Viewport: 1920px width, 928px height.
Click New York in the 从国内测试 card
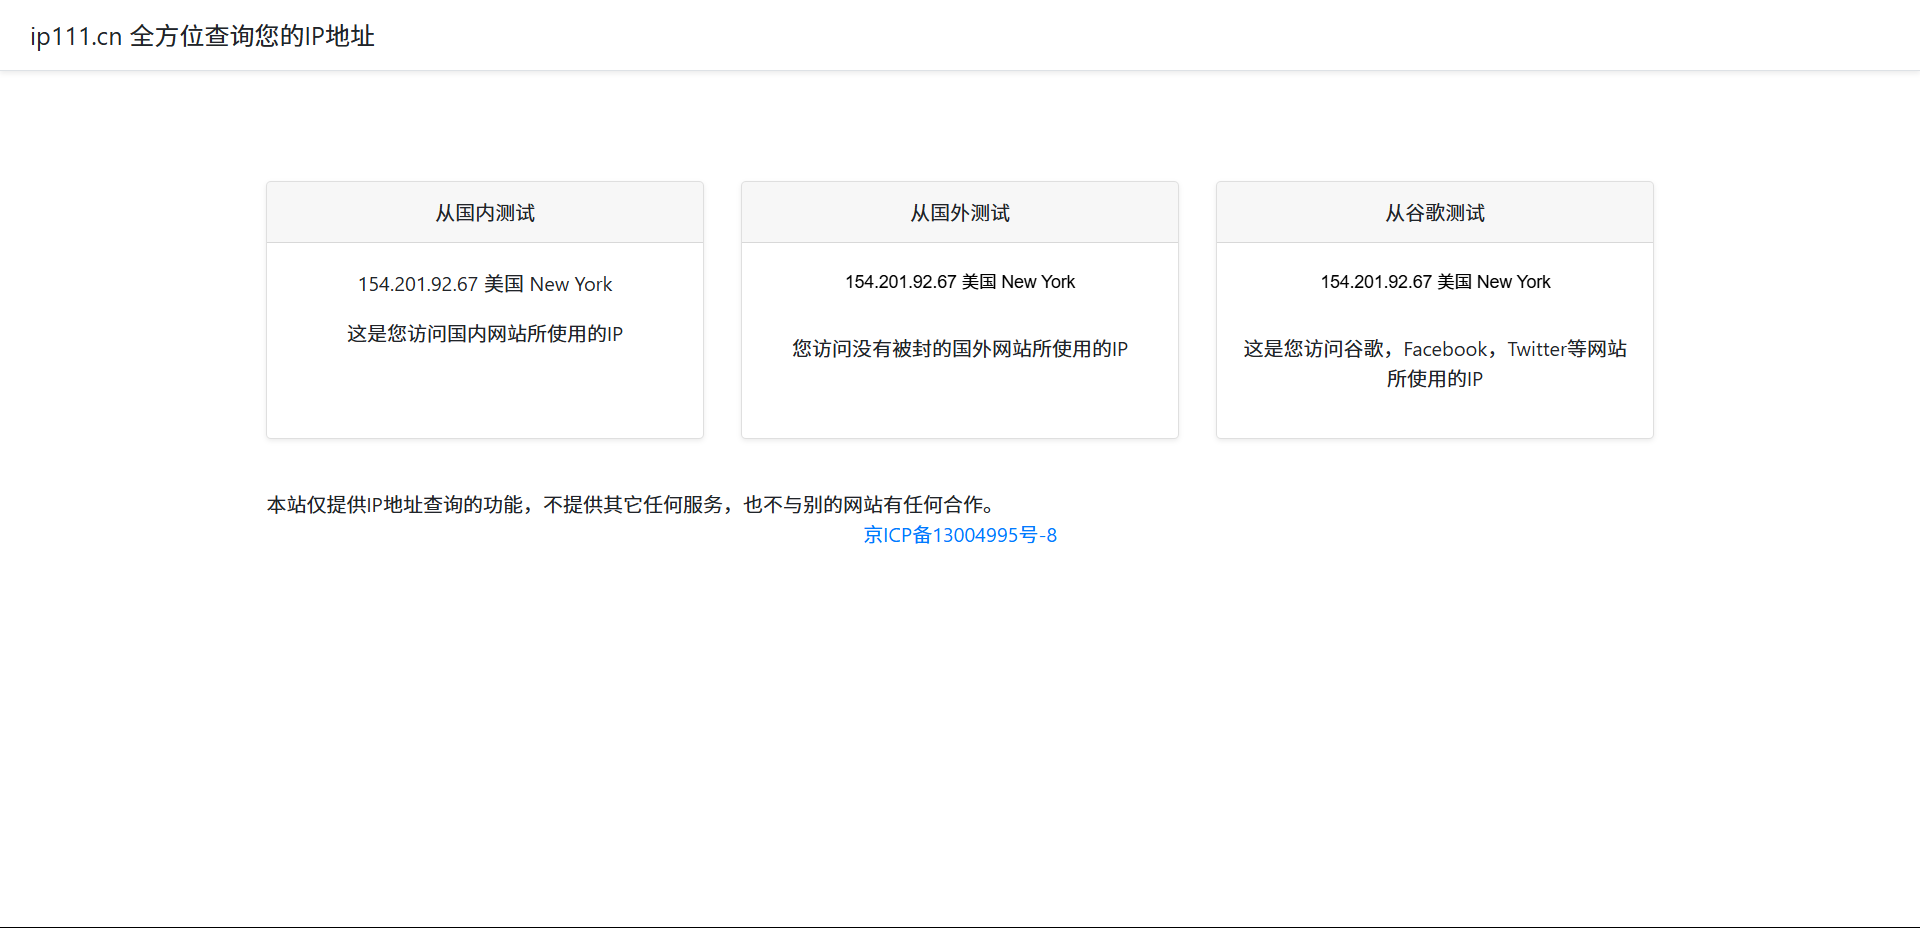571,284
